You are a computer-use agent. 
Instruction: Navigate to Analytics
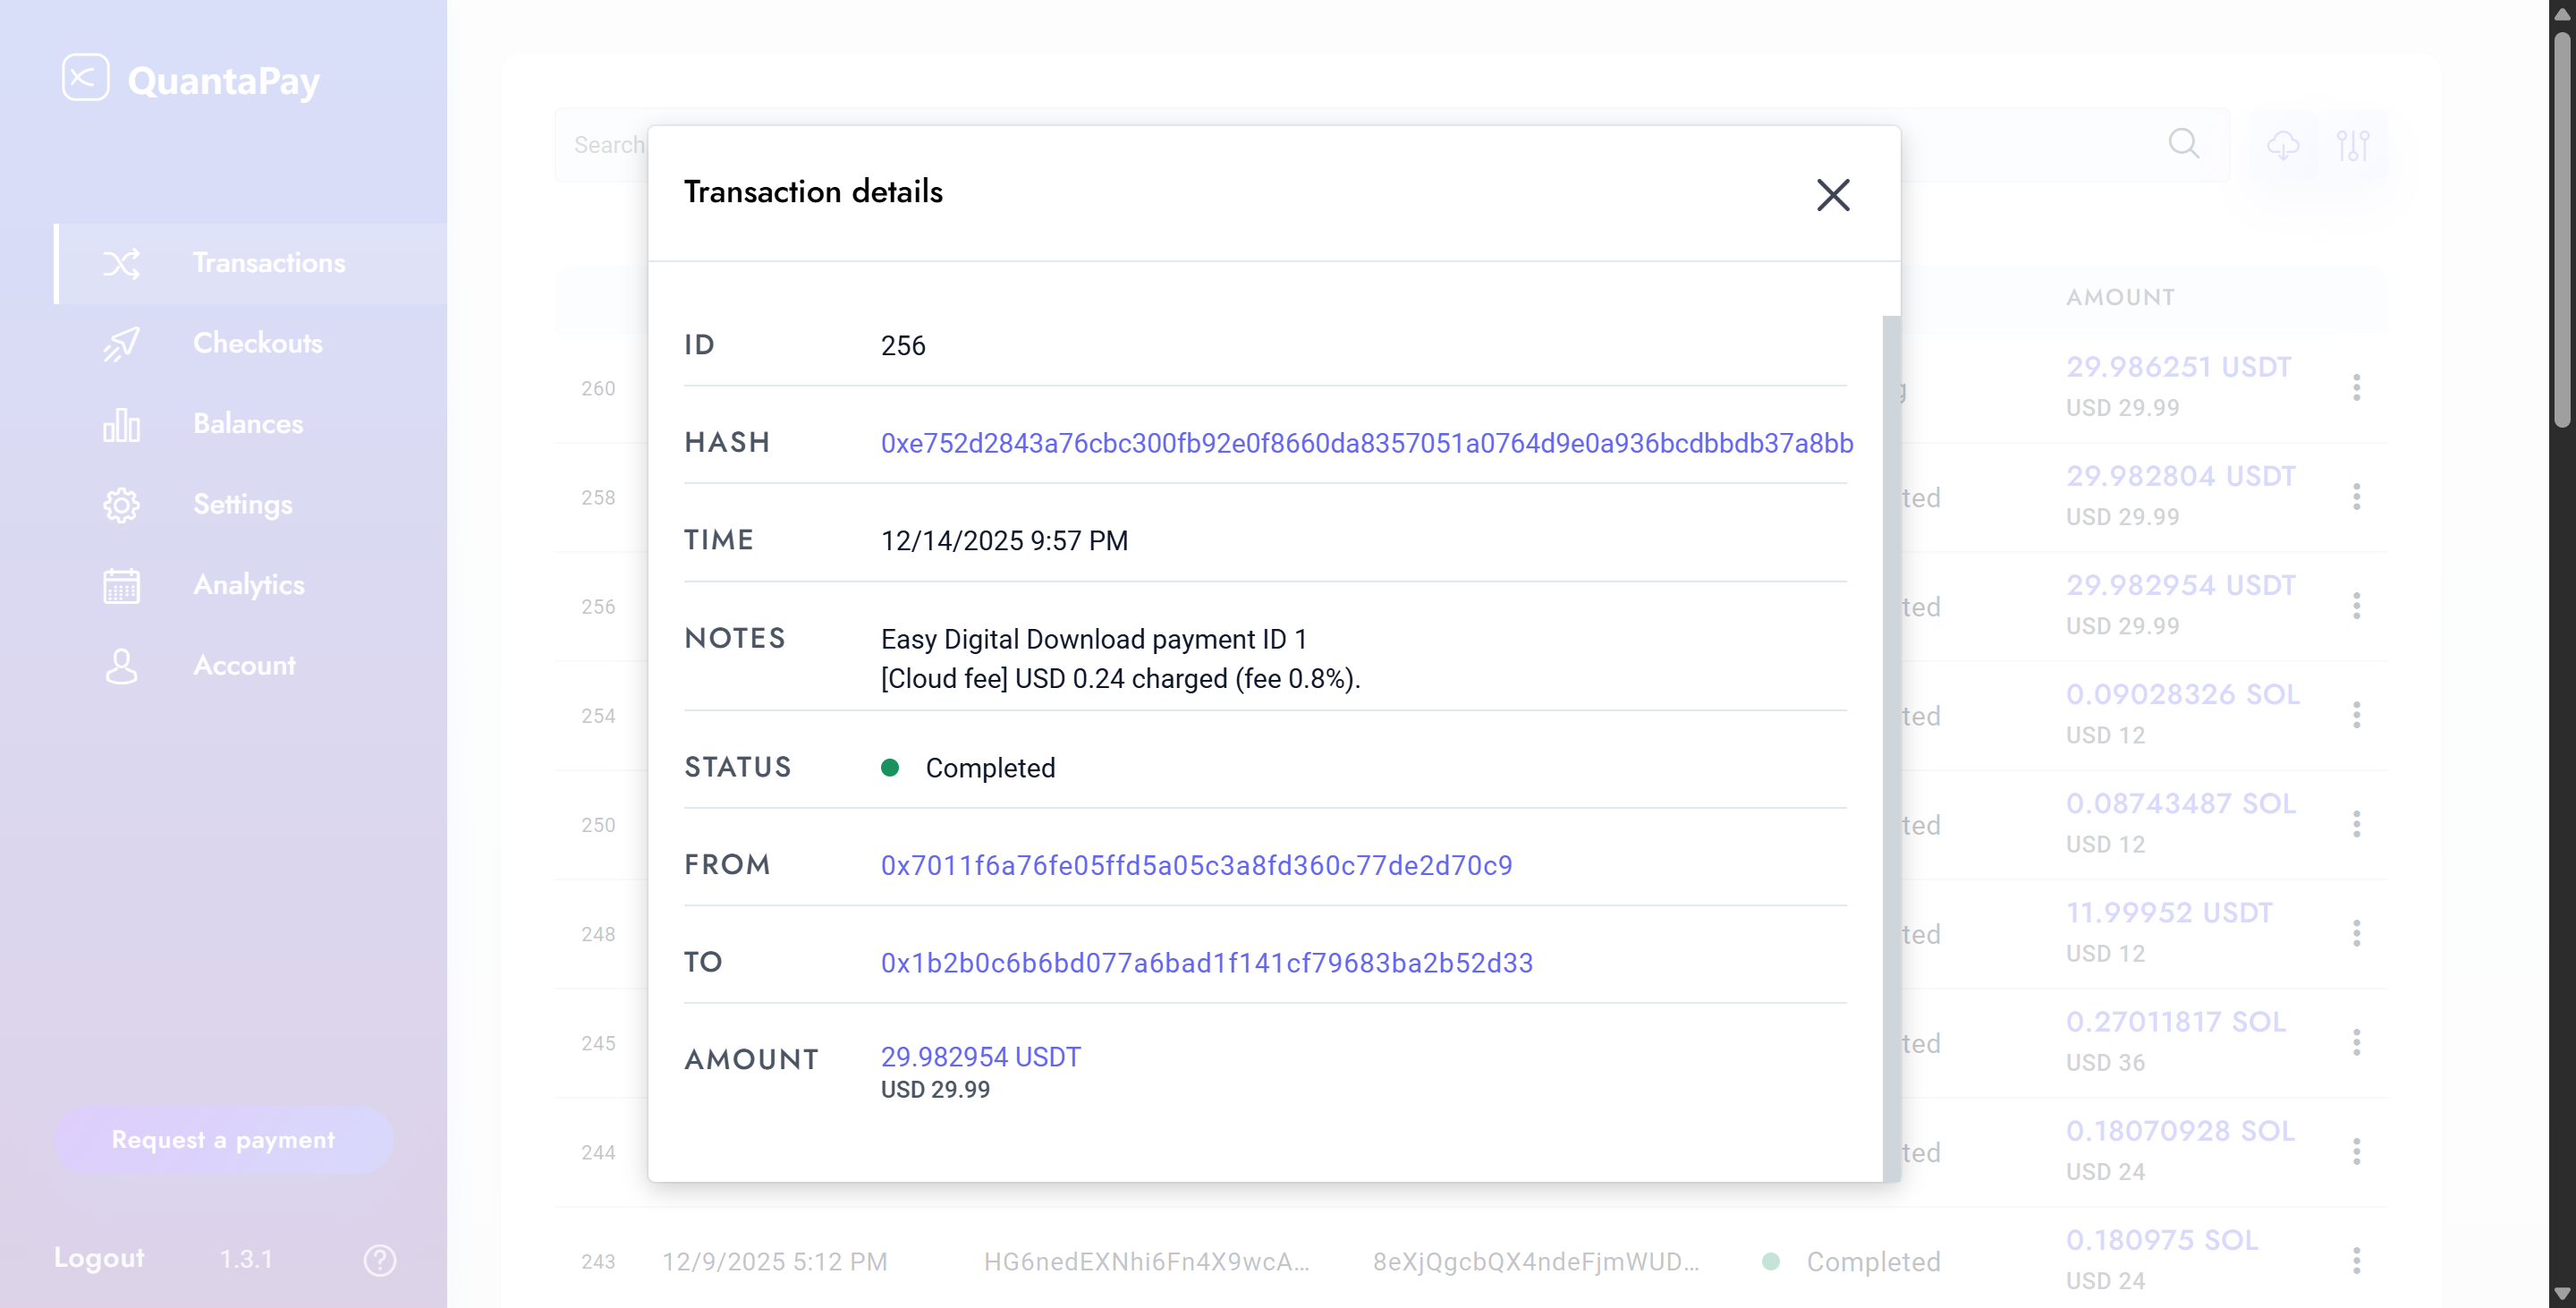tap(249, 585)
